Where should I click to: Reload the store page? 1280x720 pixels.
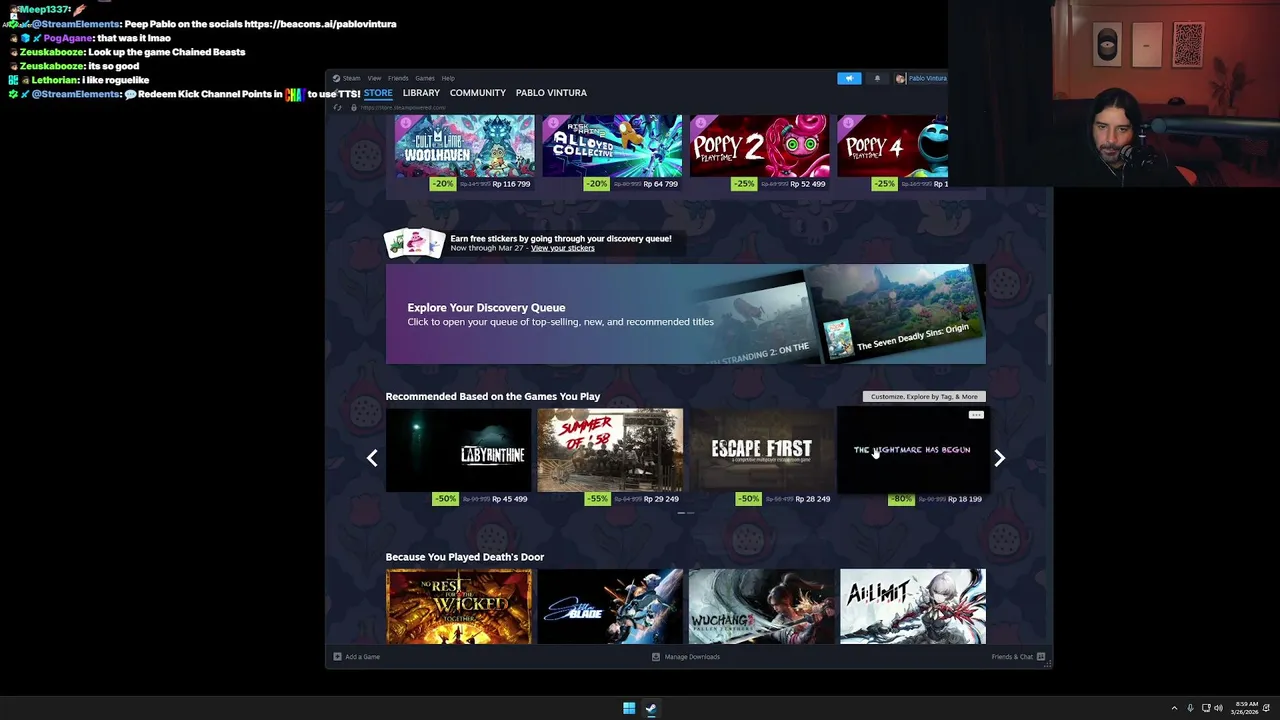point(337,107)
